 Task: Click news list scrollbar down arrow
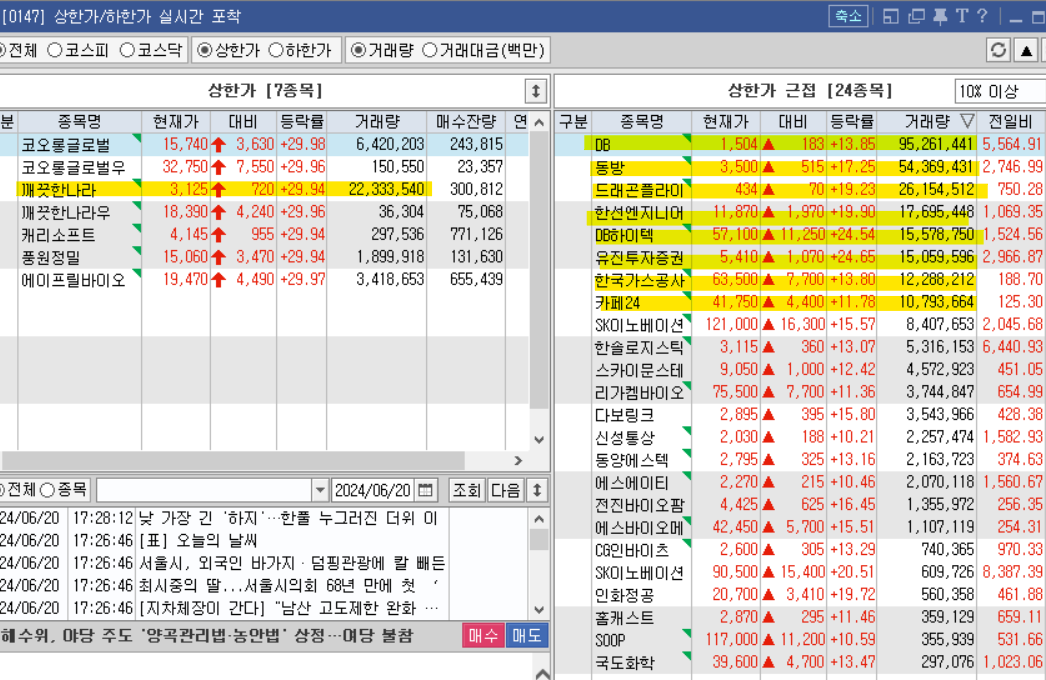(539, 610)
